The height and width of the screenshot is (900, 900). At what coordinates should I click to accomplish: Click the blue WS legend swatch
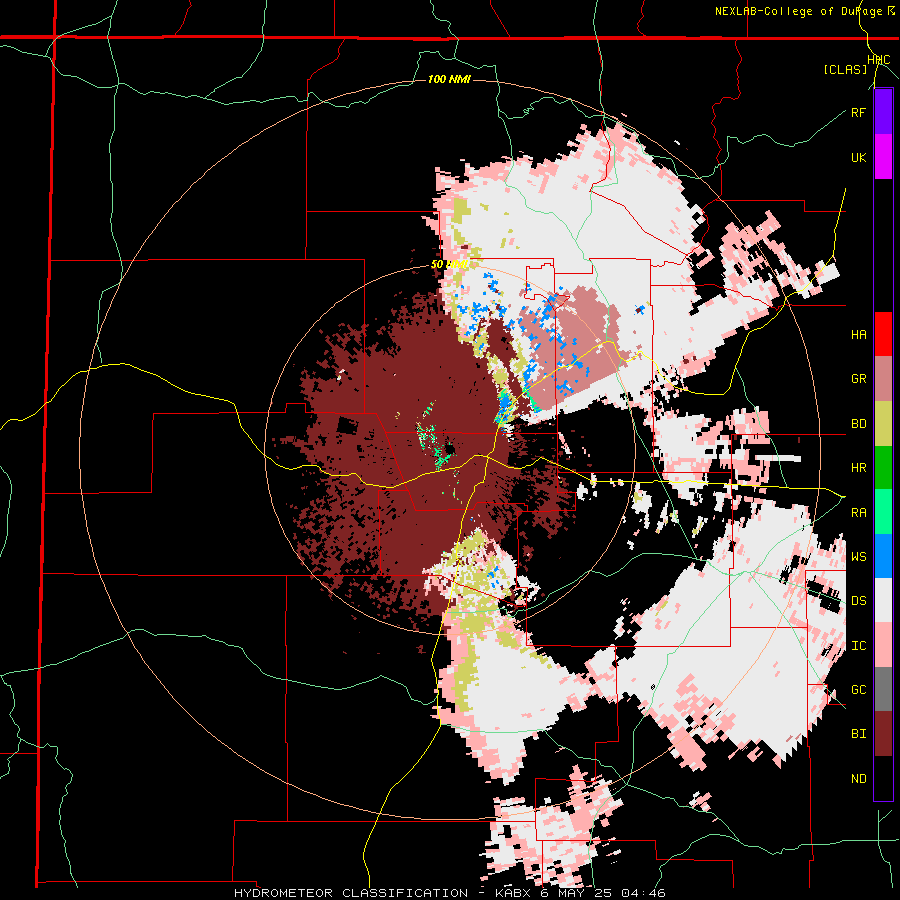[x=883, y=556]
